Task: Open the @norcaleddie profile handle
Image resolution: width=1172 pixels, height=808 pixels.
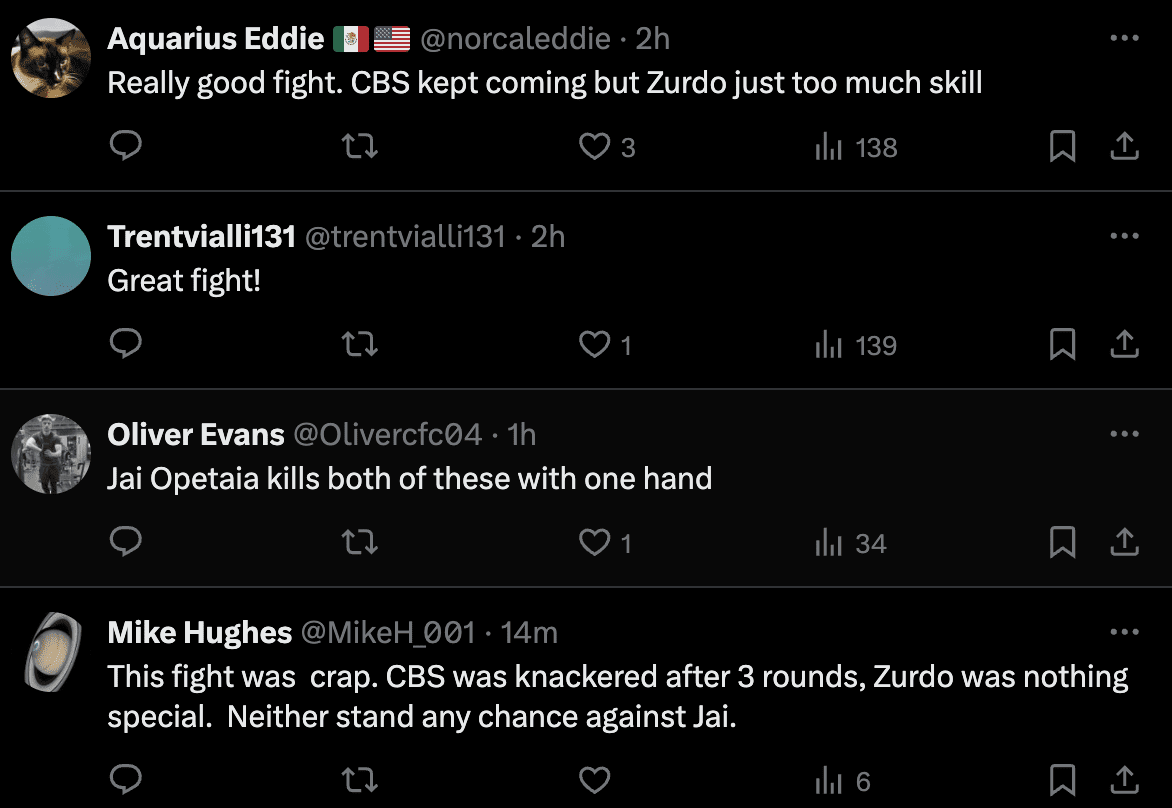Action: pyautogui.click(x=515, y=39)
